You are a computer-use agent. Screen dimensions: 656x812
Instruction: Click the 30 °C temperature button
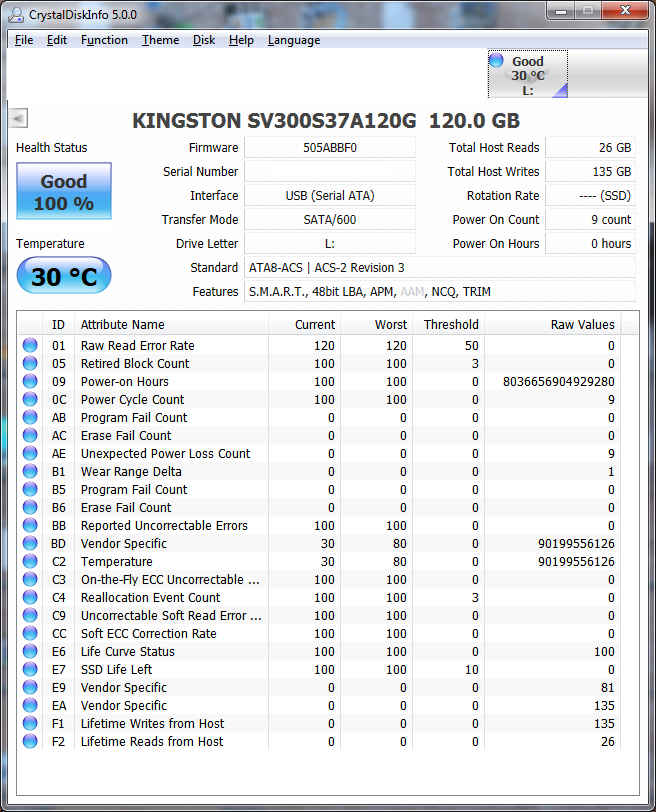[64, 276]
